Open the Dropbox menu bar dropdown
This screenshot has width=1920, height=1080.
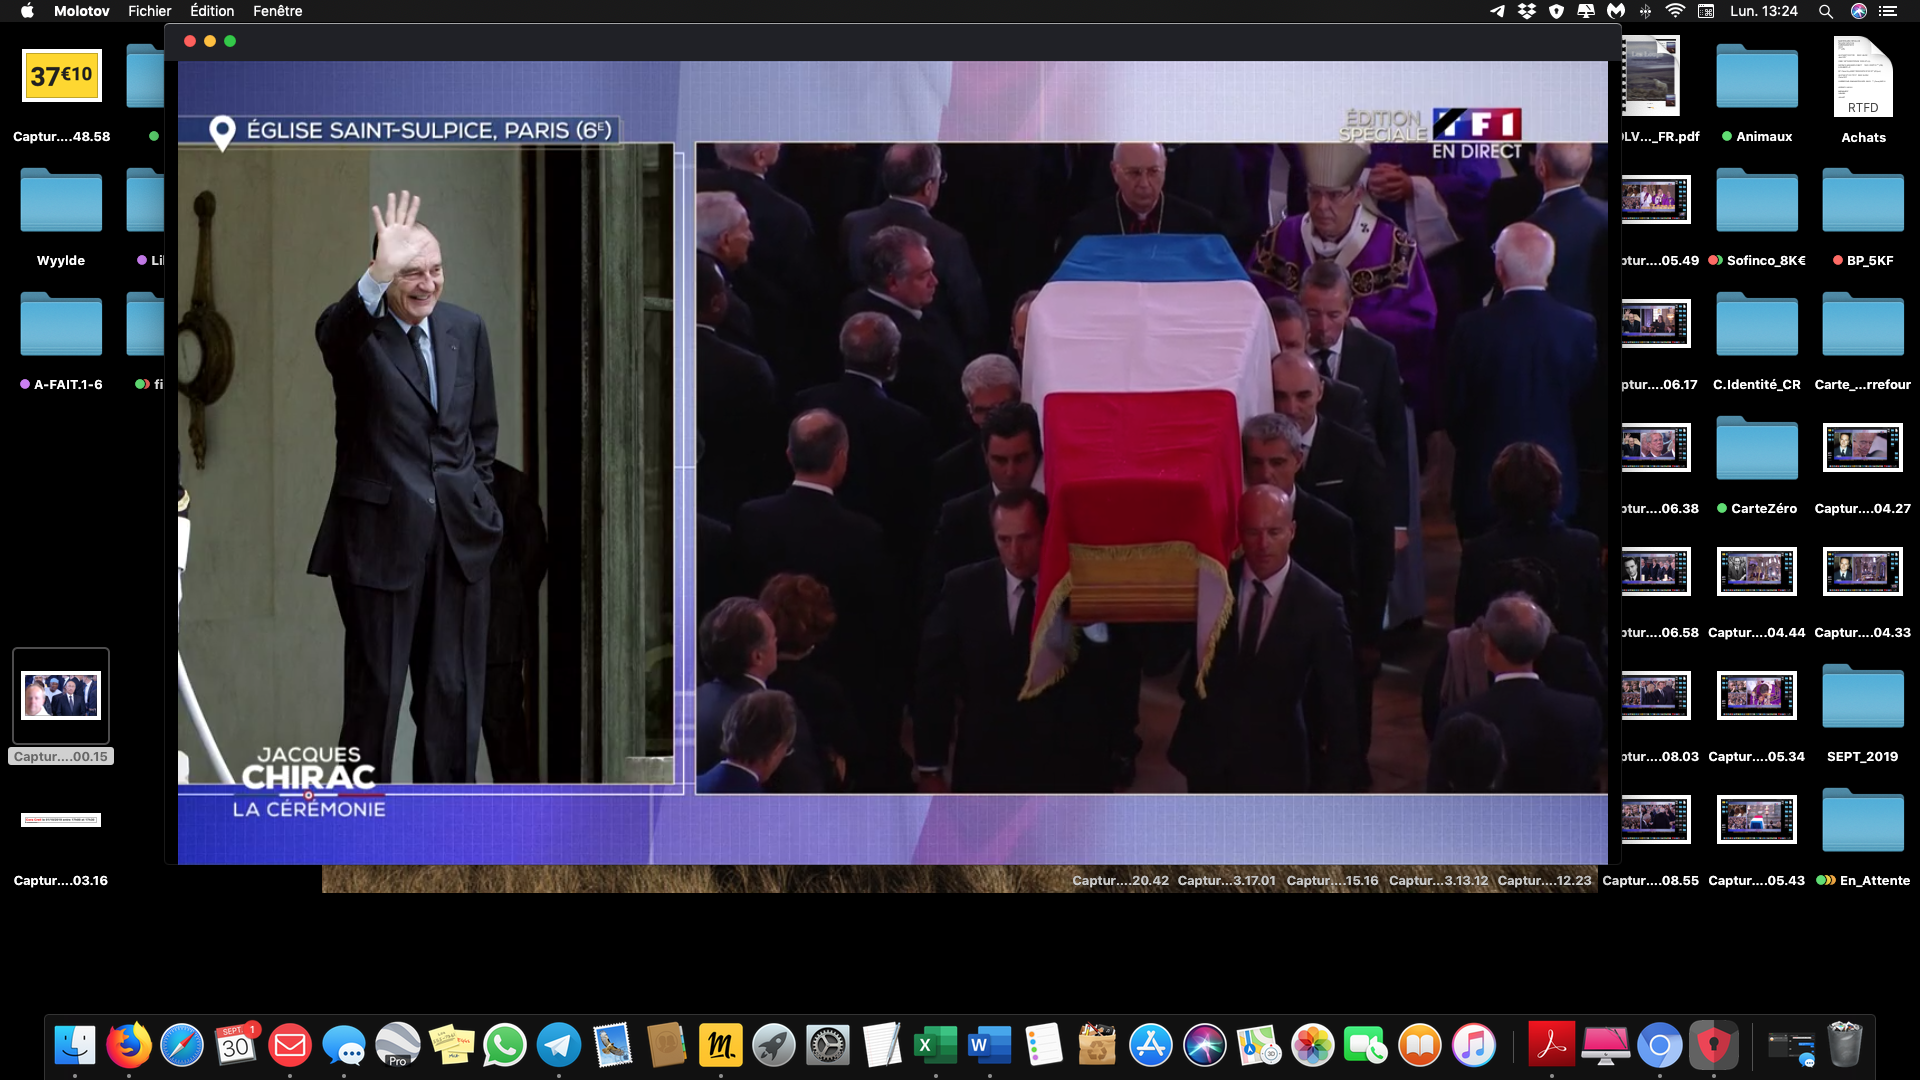pos(1526,11)
